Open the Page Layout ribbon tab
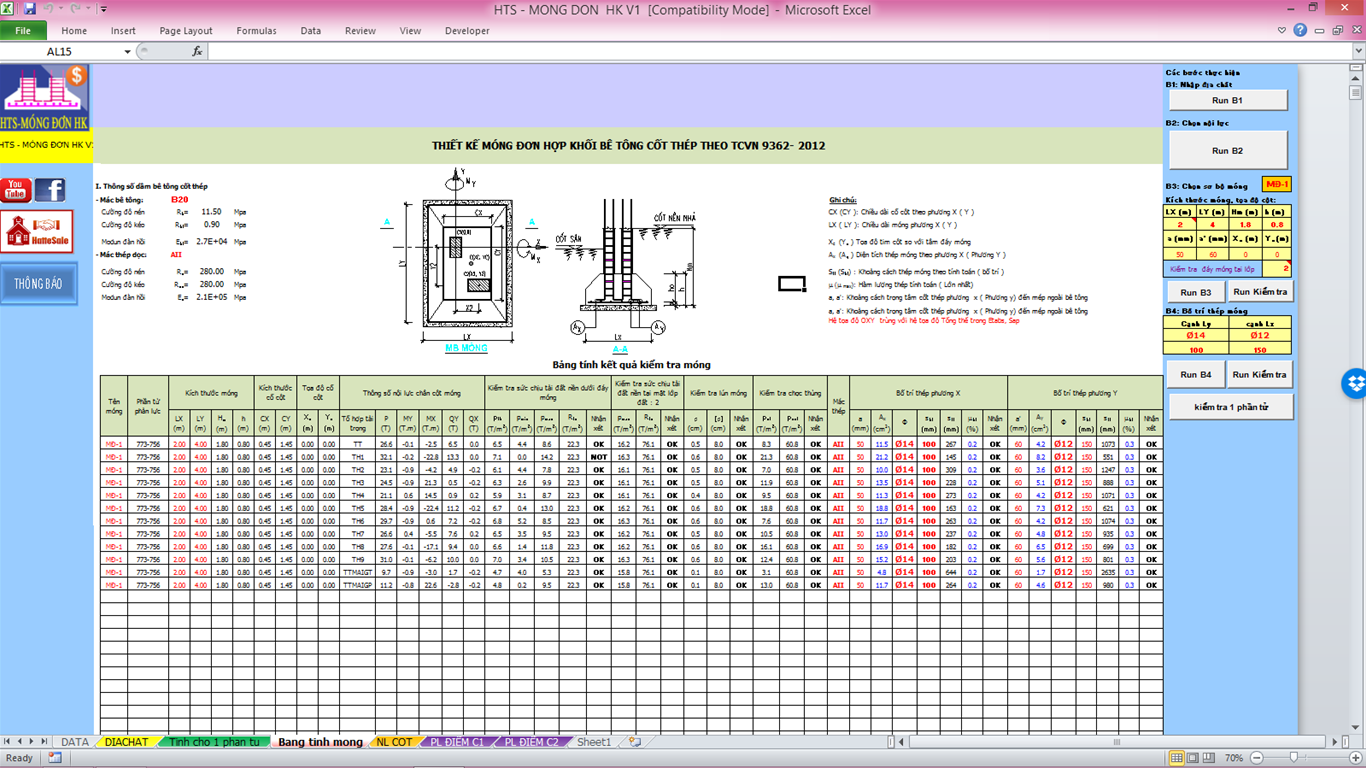 (x=186, y=31)
